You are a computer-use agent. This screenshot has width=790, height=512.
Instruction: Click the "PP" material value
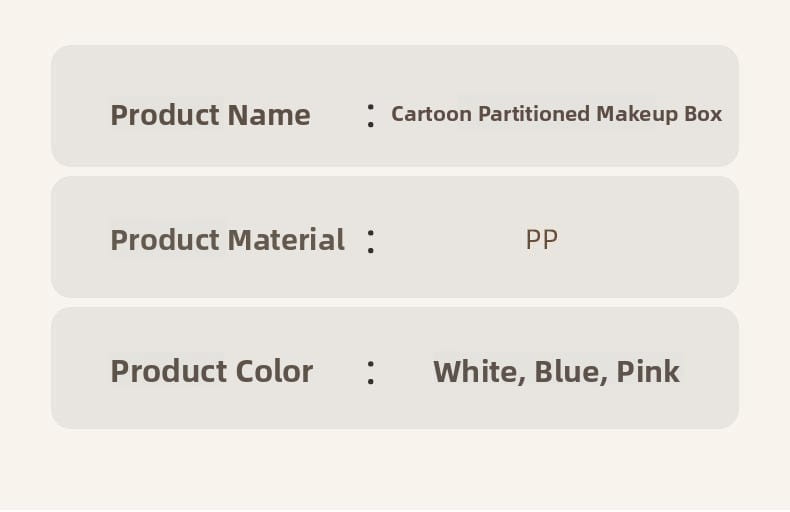click(x=542, y=239)
